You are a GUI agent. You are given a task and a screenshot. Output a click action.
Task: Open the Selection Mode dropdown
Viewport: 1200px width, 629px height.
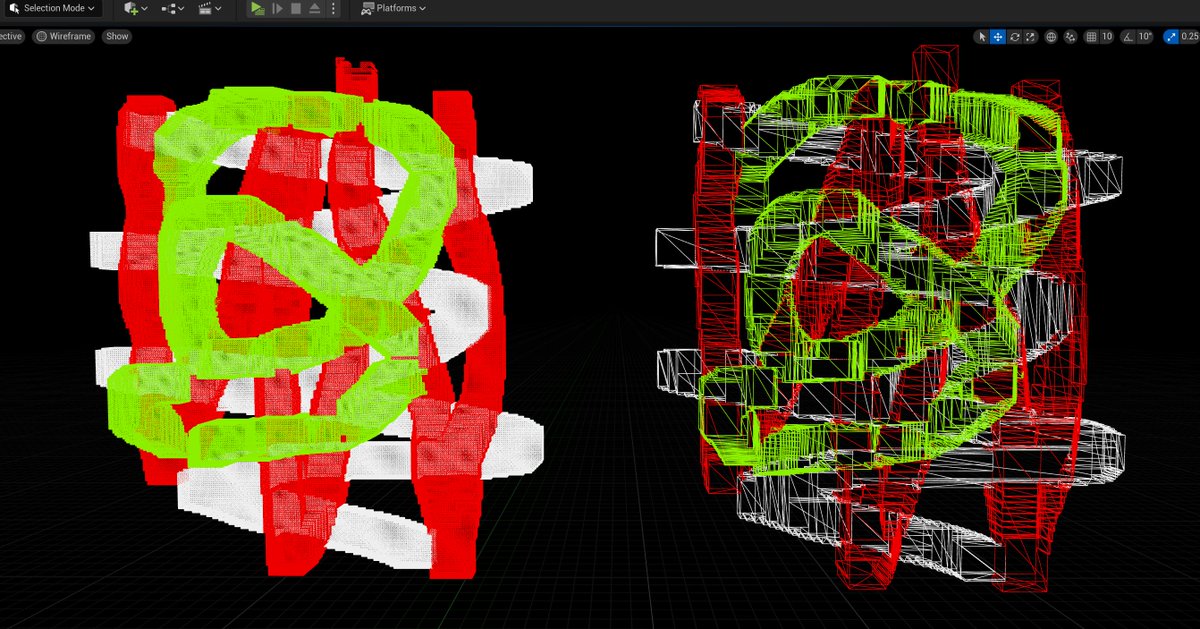tap(52, 8)
